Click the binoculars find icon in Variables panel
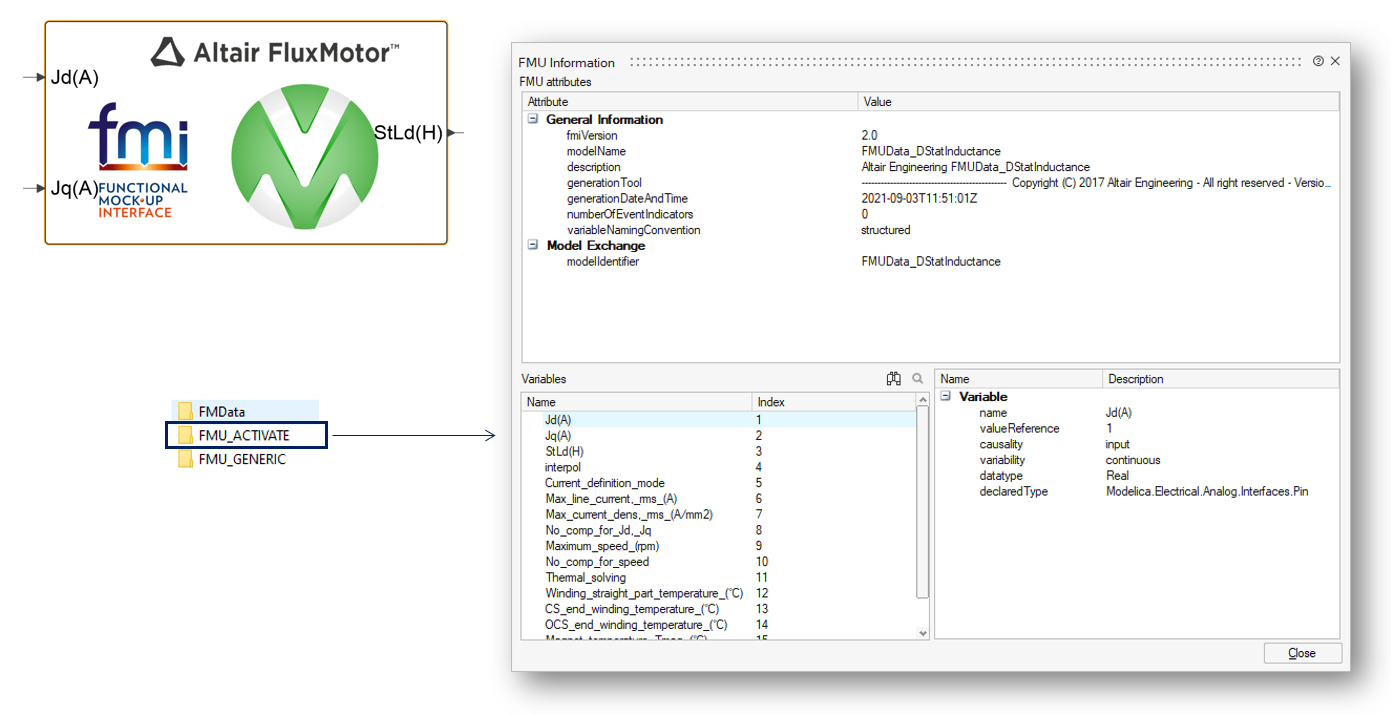Image resolution: width=1391 pixels, height=715 pixels. coord(893,379)
